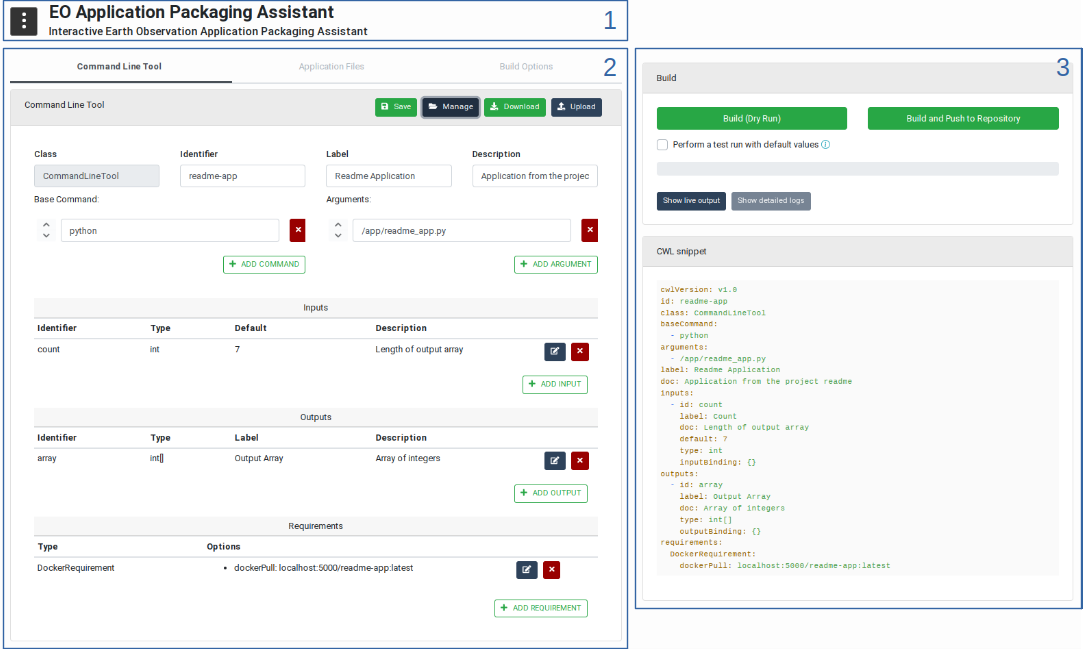The width and height of the screenshot is (1085, 649).
Task: Move /app/readme_app.py argument down
Action: (338, 236)
